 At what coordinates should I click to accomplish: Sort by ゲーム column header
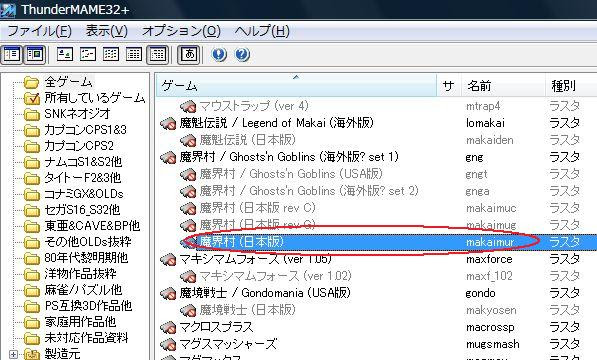click(296, 86)
